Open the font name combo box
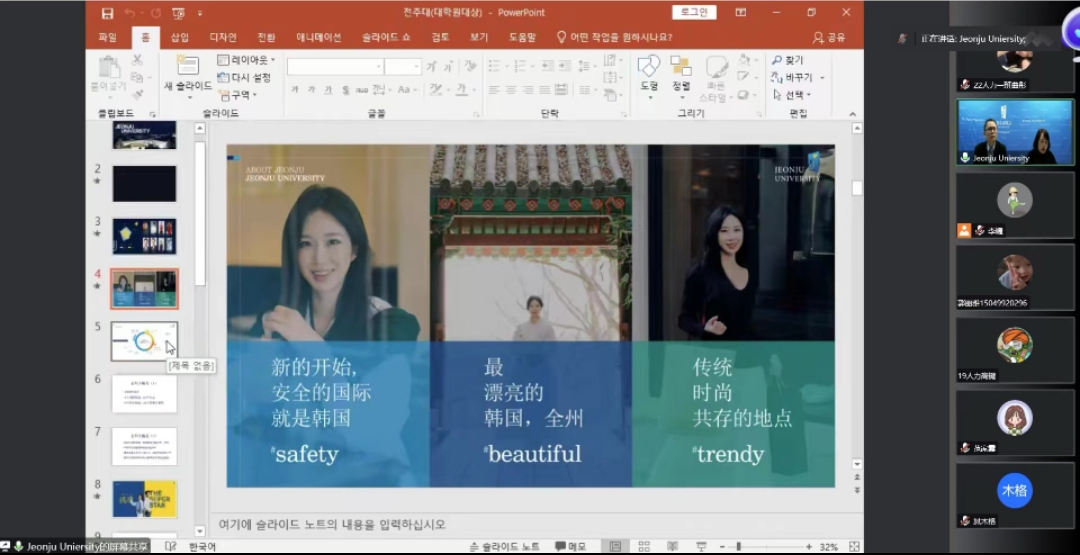The width and height of the screenshot is (1080, 555). [x=335, y=67]
